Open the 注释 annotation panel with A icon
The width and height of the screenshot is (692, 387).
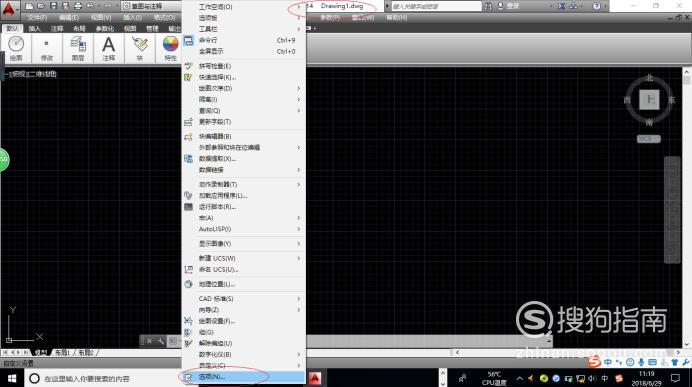[x=109, y=48]
